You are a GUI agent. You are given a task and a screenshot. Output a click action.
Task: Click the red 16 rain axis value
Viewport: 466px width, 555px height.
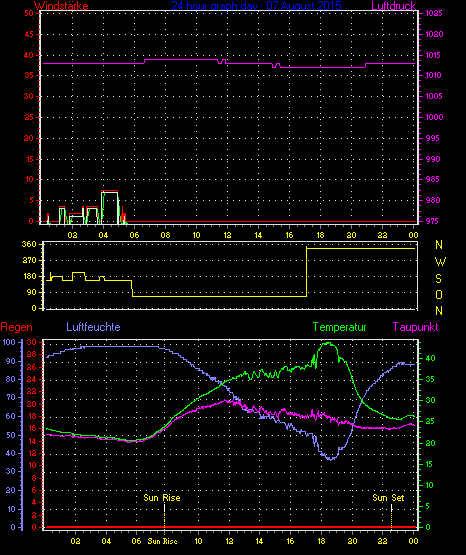(x=31, y=429)
